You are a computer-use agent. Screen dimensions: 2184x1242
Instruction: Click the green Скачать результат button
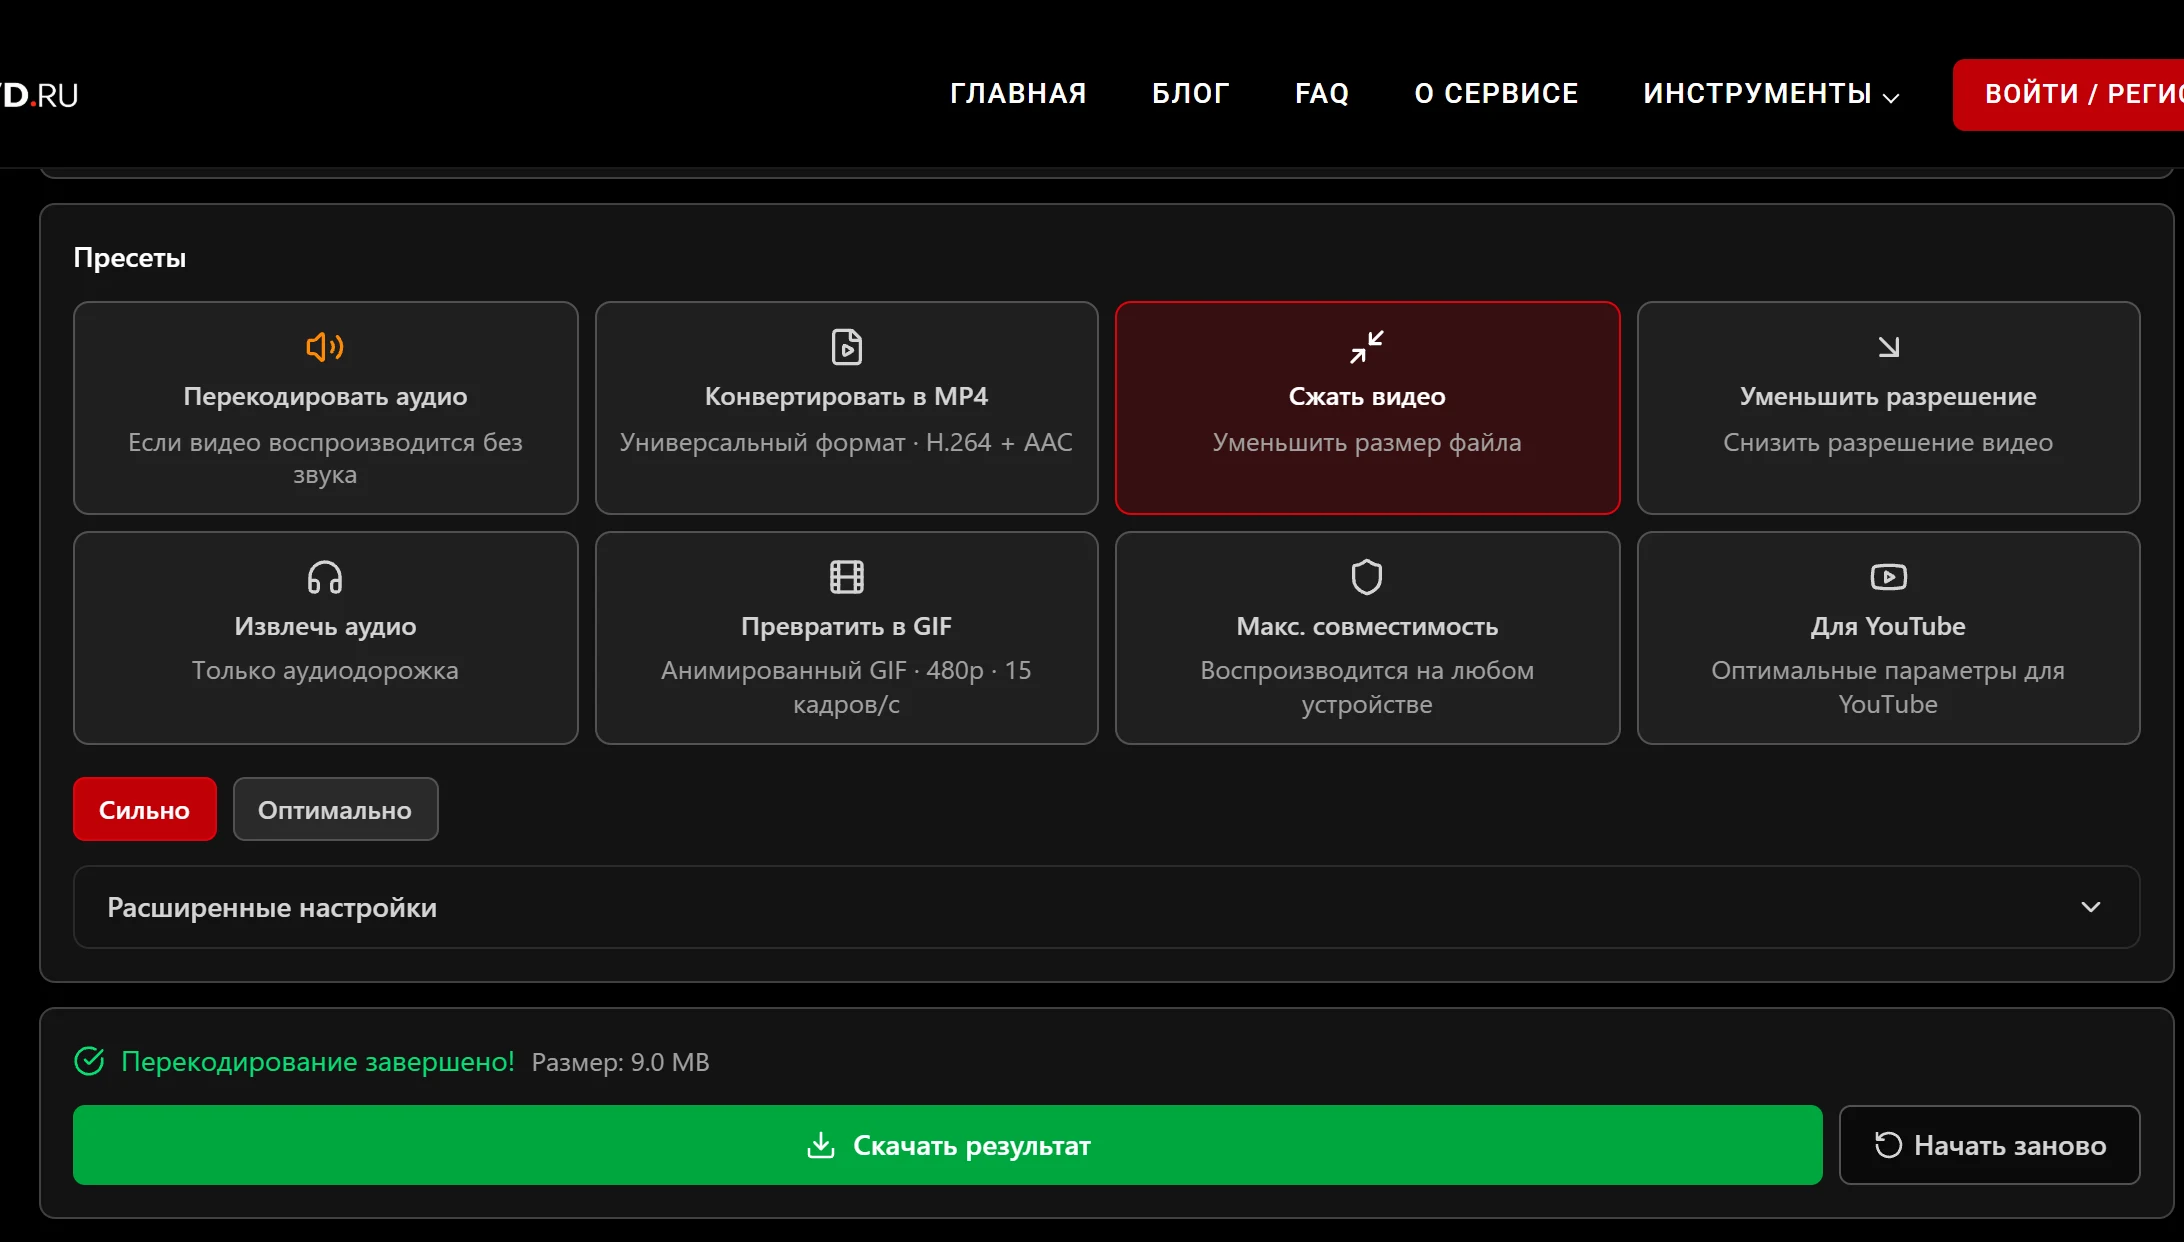[947, 1145]
